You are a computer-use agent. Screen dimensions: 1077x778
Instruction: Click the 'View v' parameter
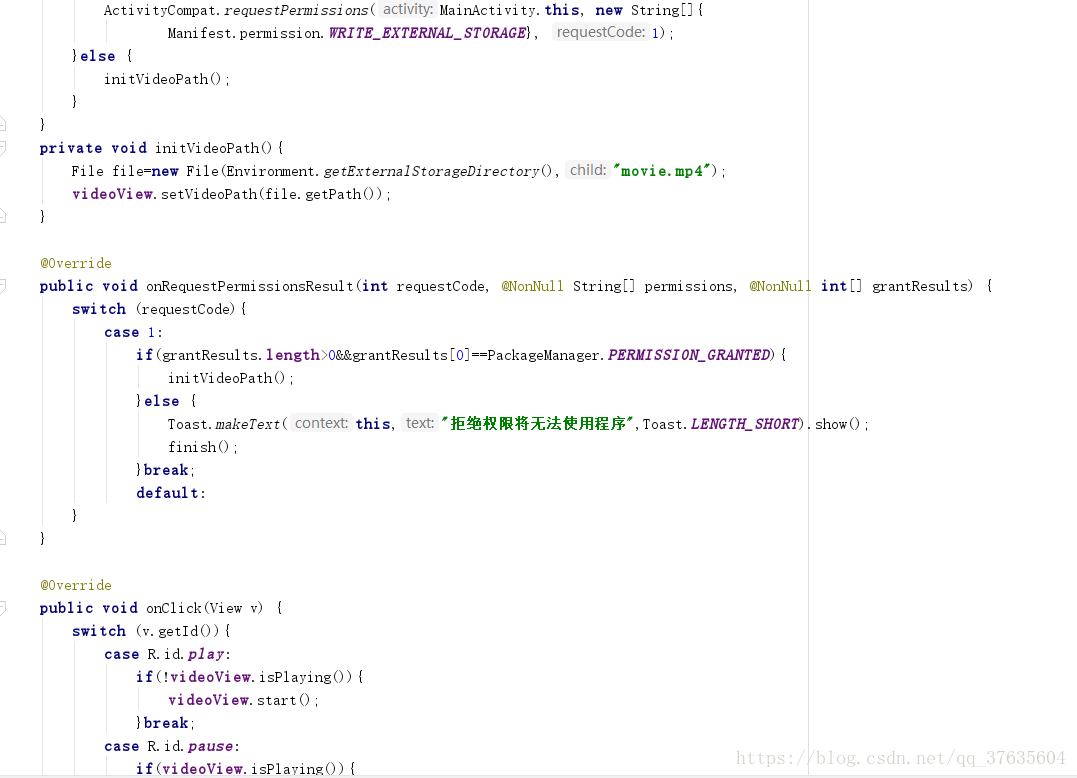[x=234, y=608]
